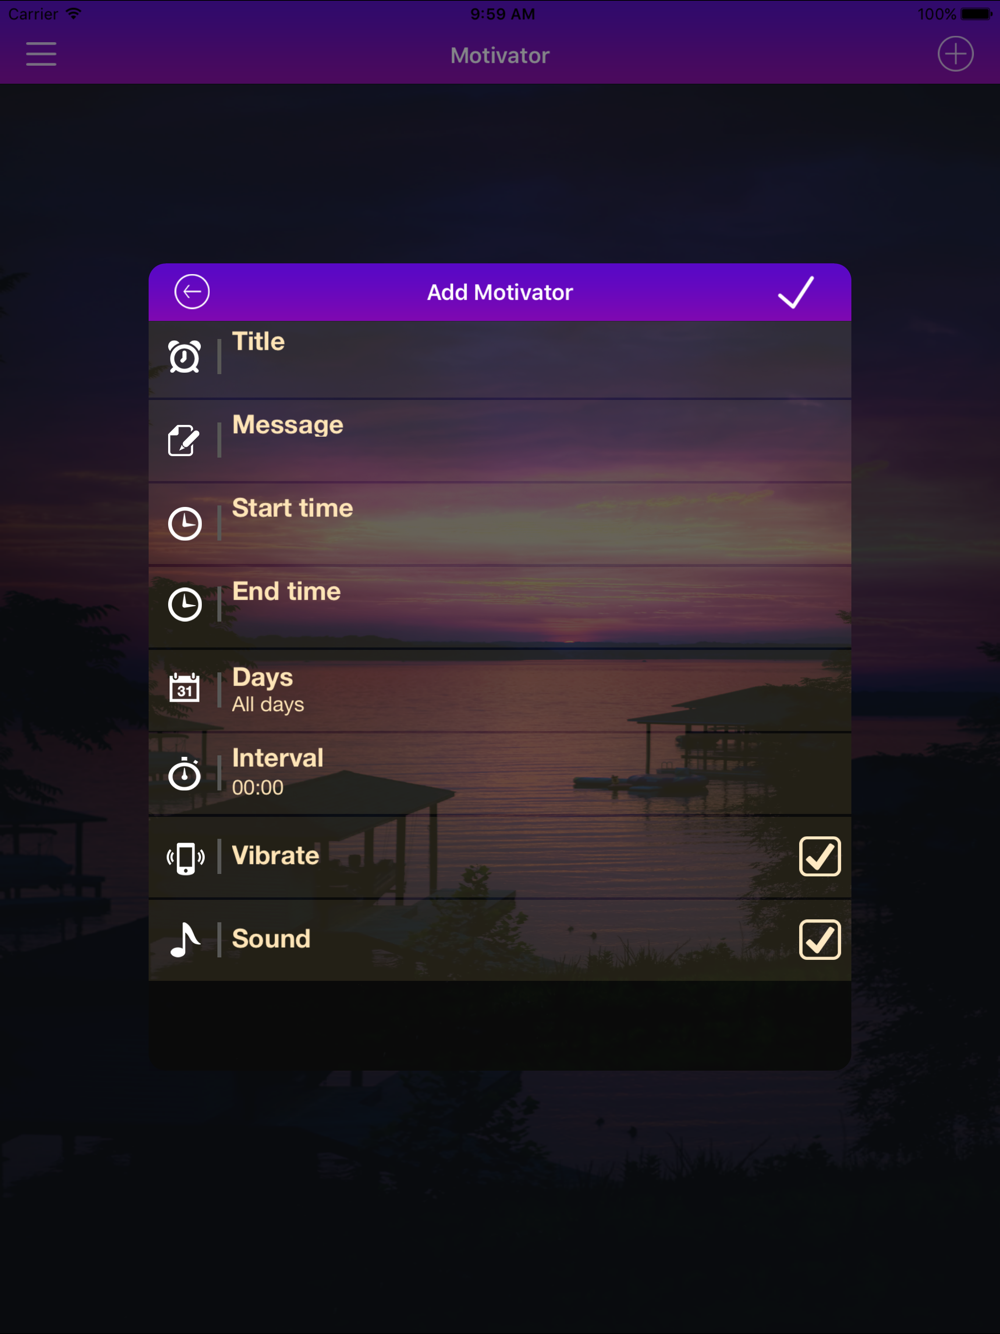Uncheck the Vibrate checkbox
The height and width of the screenshot is (1334, 1000).
point(820,857)
